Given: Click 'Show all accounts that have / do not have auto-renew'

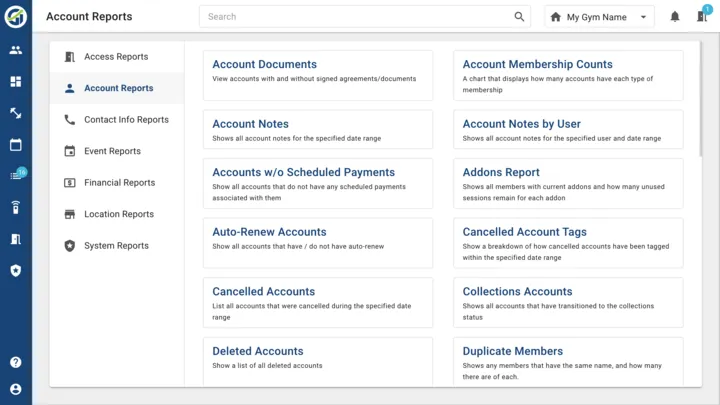Looking at the screenshot, I should click(x=298, y=246).
